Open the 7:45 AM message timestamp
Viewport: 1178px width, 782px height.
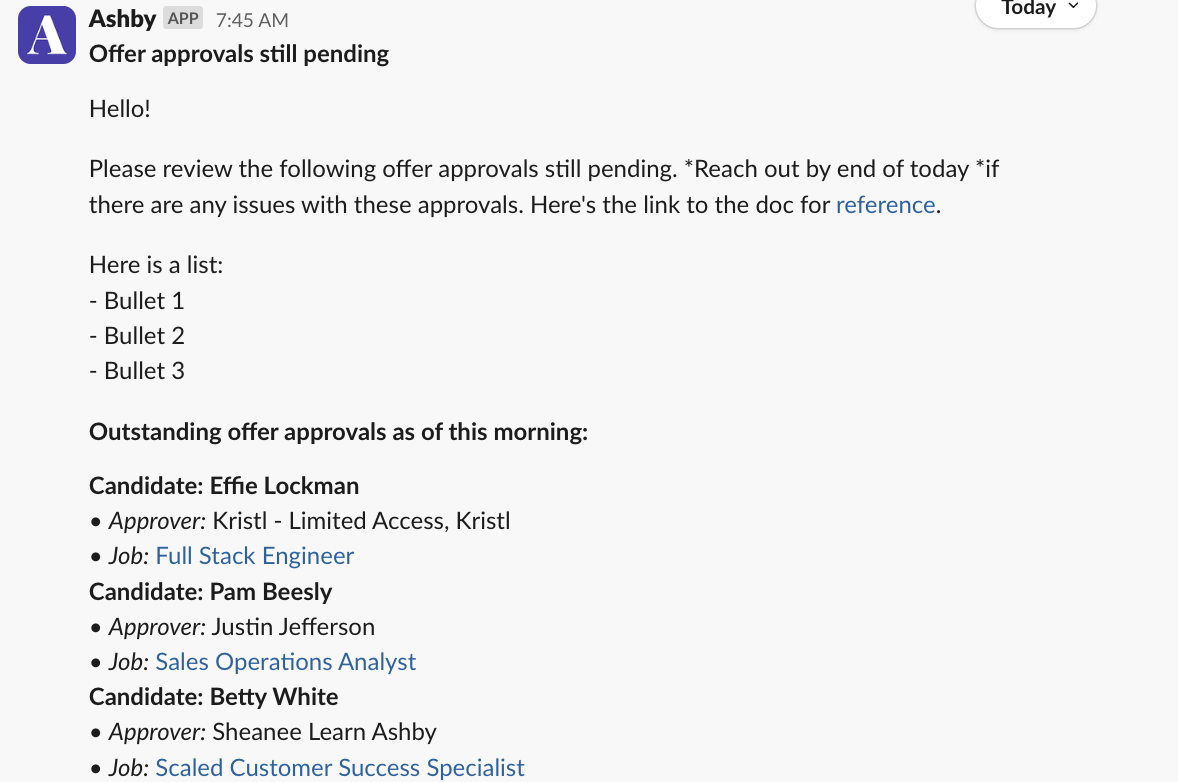click(252, 20)
